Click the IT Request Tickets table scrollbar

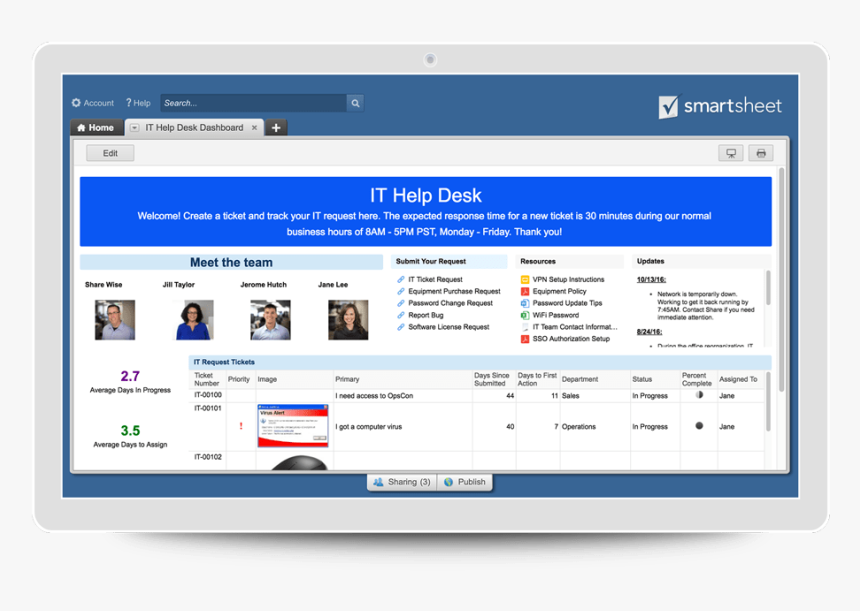coord(768,401)
